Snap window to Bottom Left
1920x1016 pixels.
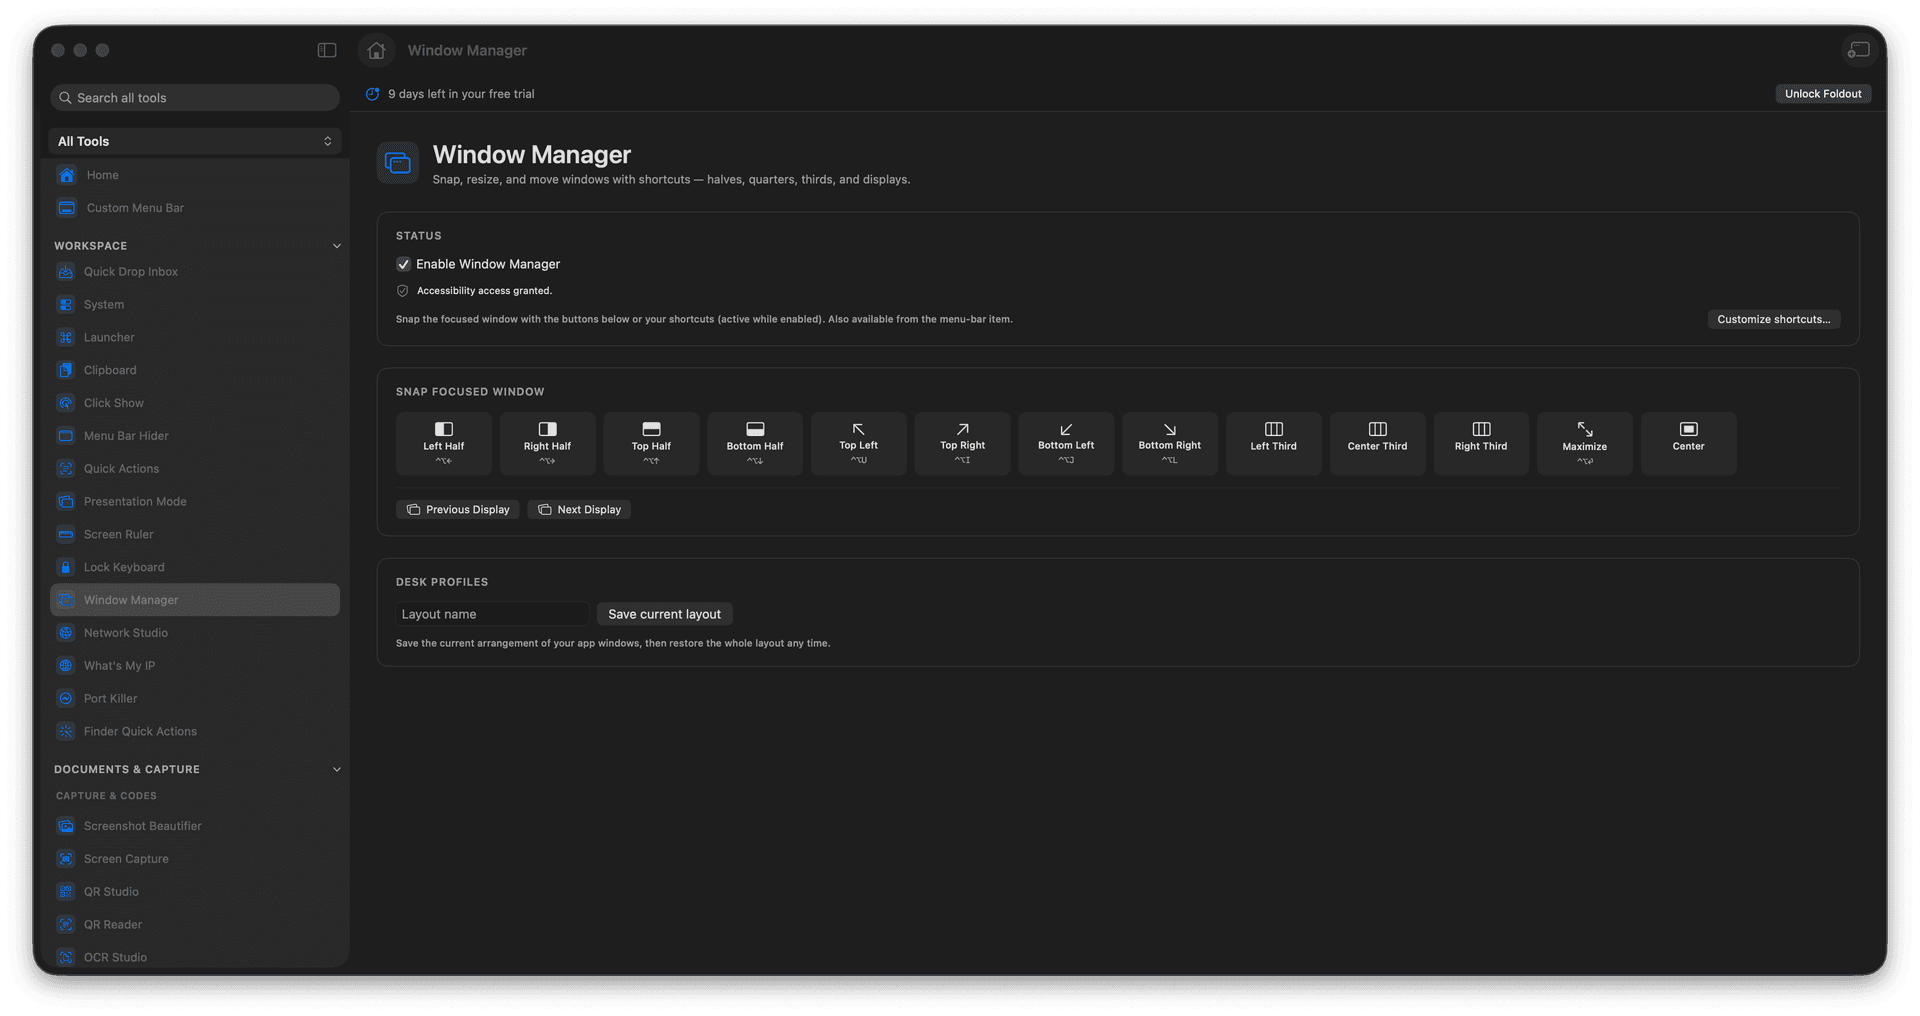click(x=1066, y=443)
